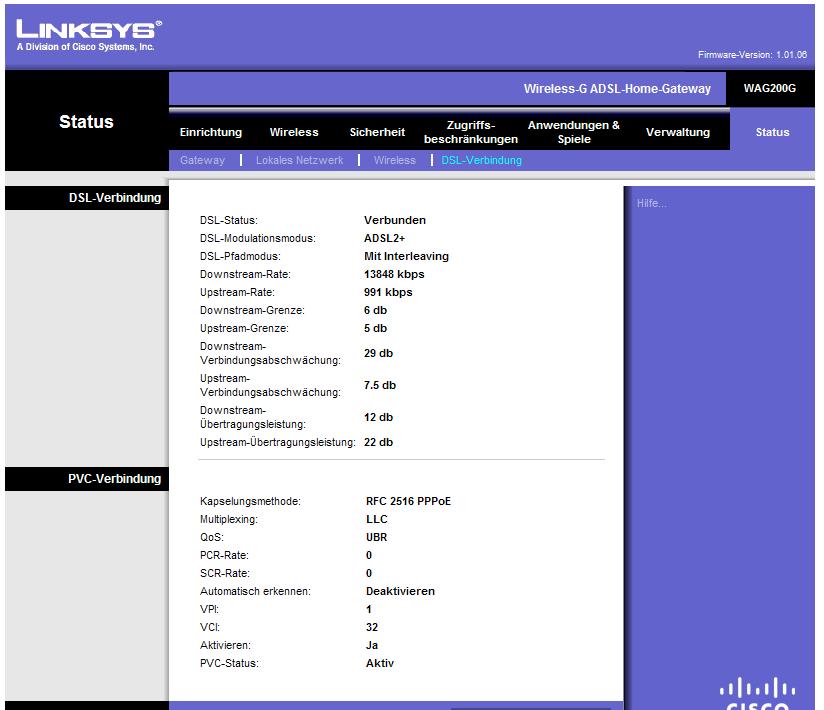
Task: Open the Einrichtung tab
Action: [x=210, y=132]
